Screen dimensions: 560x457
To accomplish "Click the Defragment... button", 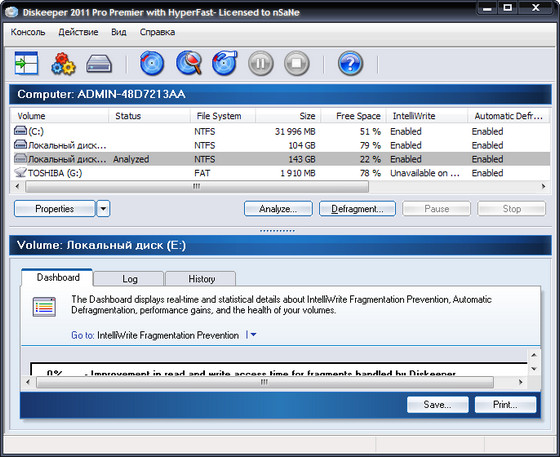I will (357, 209).
